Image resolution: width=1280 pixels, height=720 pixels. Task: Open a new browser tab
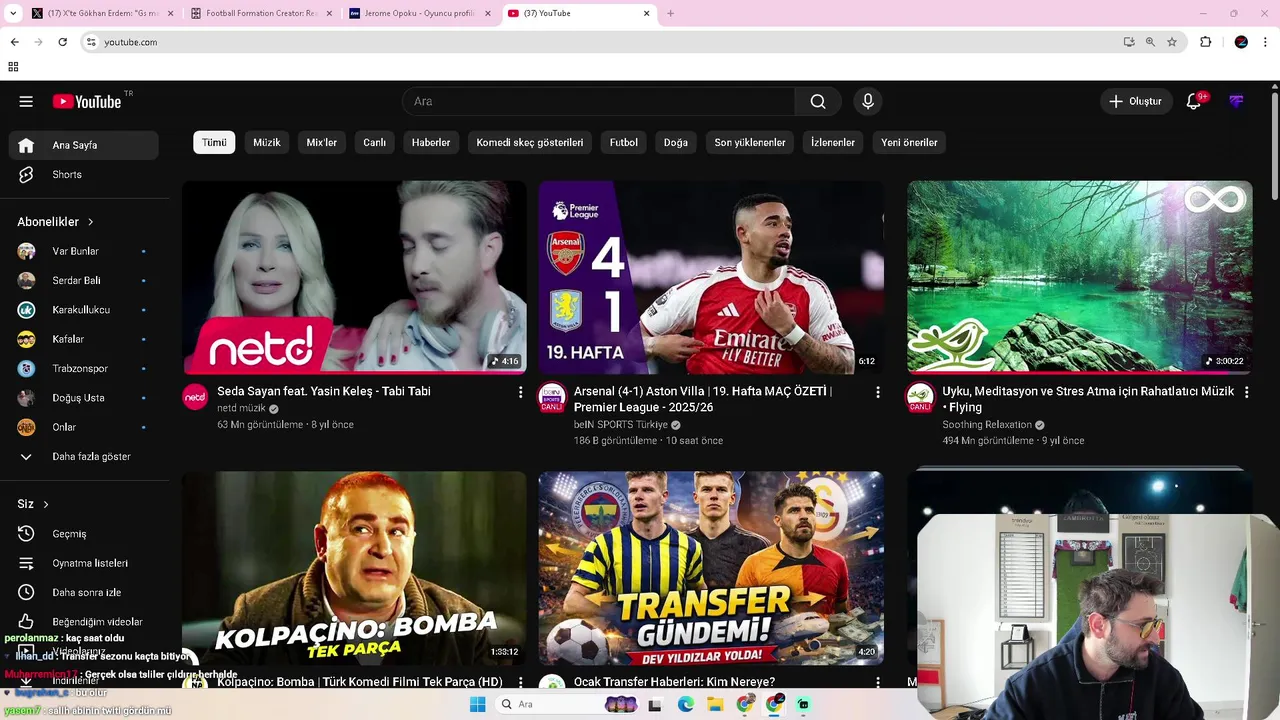pos(670,13)
